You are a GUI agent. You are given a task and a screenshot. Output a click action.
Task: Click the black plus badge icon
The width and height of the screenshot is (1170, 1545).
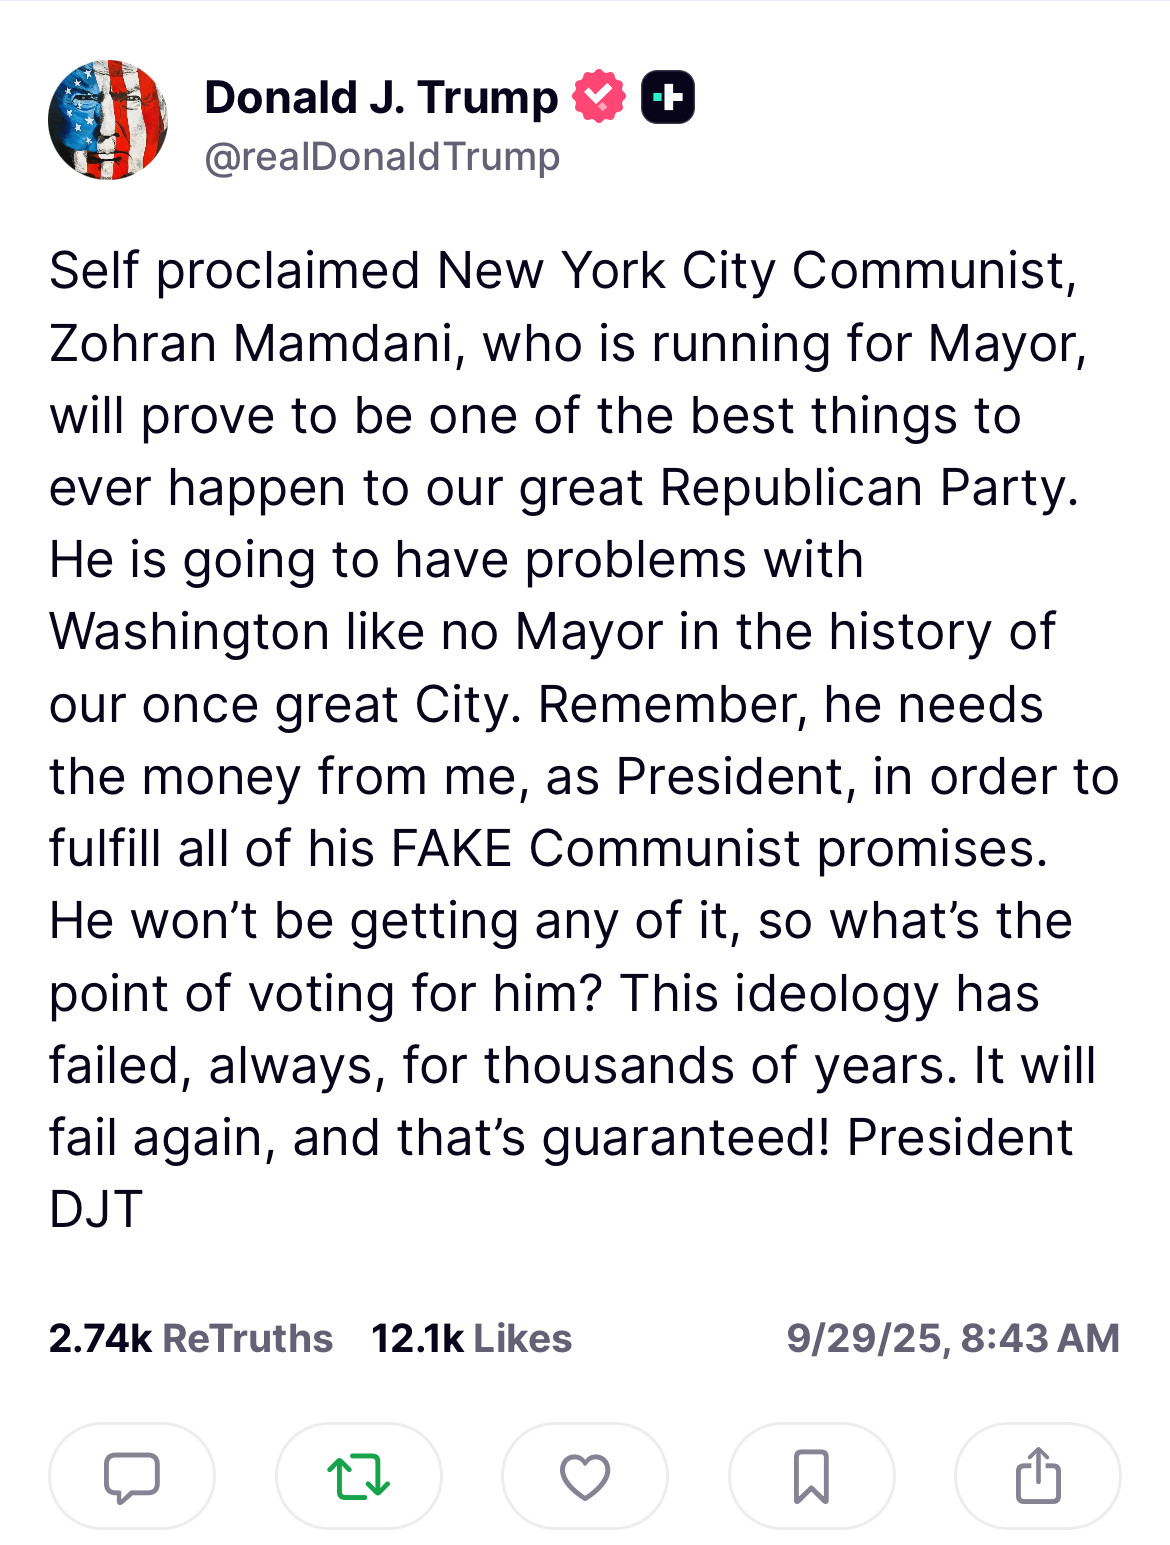click(668, 97)
